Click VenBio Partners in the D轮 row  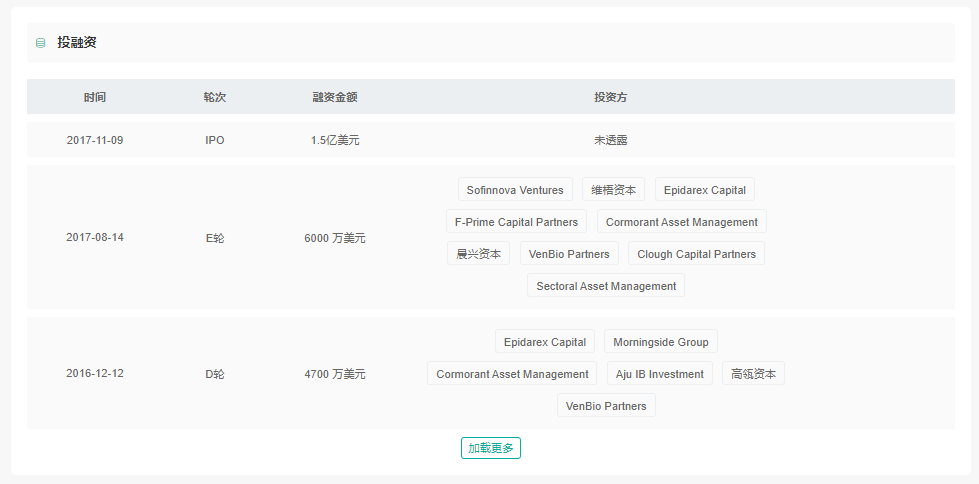tap(606, 406)
